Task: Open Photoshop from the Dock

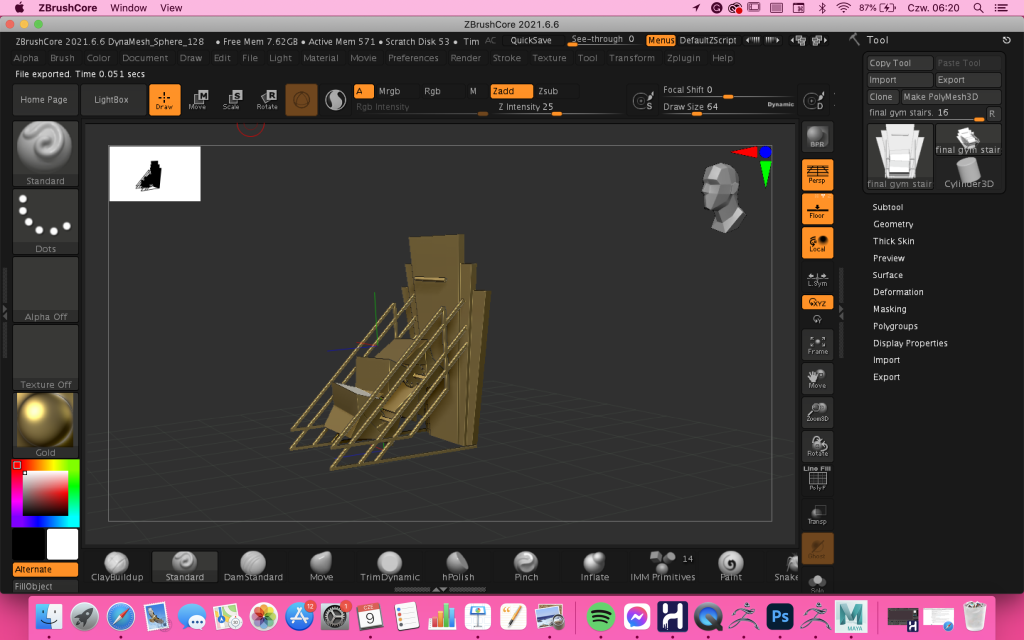Action: (780, 616)
